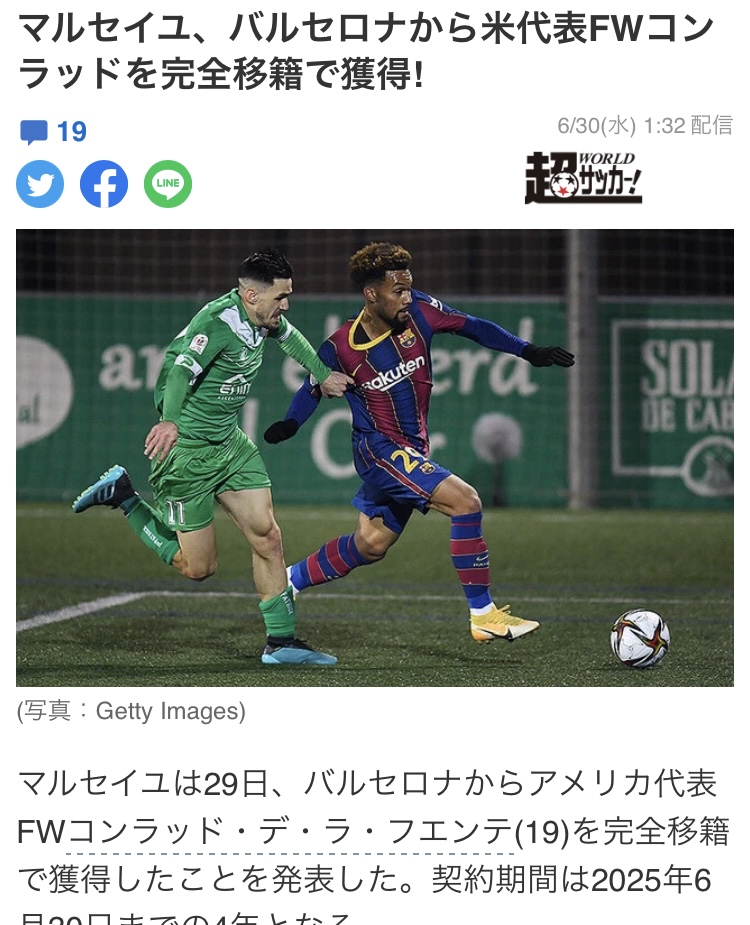The image size is (750, 925).
Task: Open the comments speech bubble icon
Action: [x=34, y=132]
